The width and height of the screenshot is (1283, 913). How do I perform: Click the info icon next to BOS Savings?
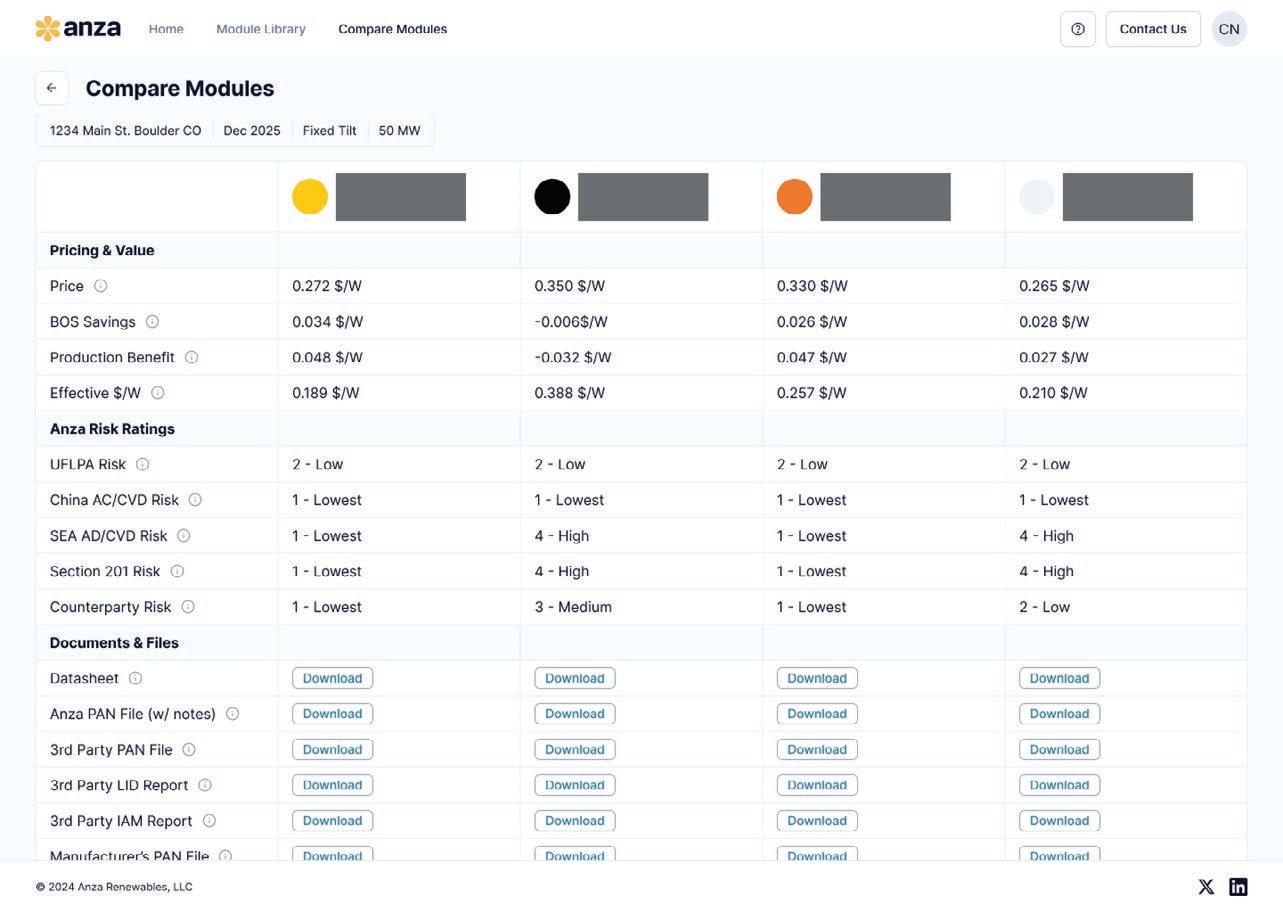tap(152, 322)
